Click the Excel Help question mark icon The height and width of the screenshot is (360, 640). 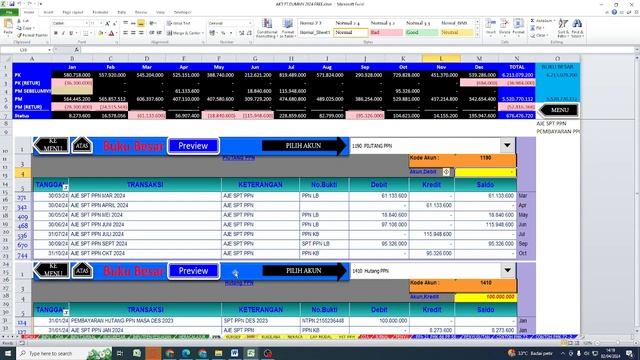pos(614,12)
